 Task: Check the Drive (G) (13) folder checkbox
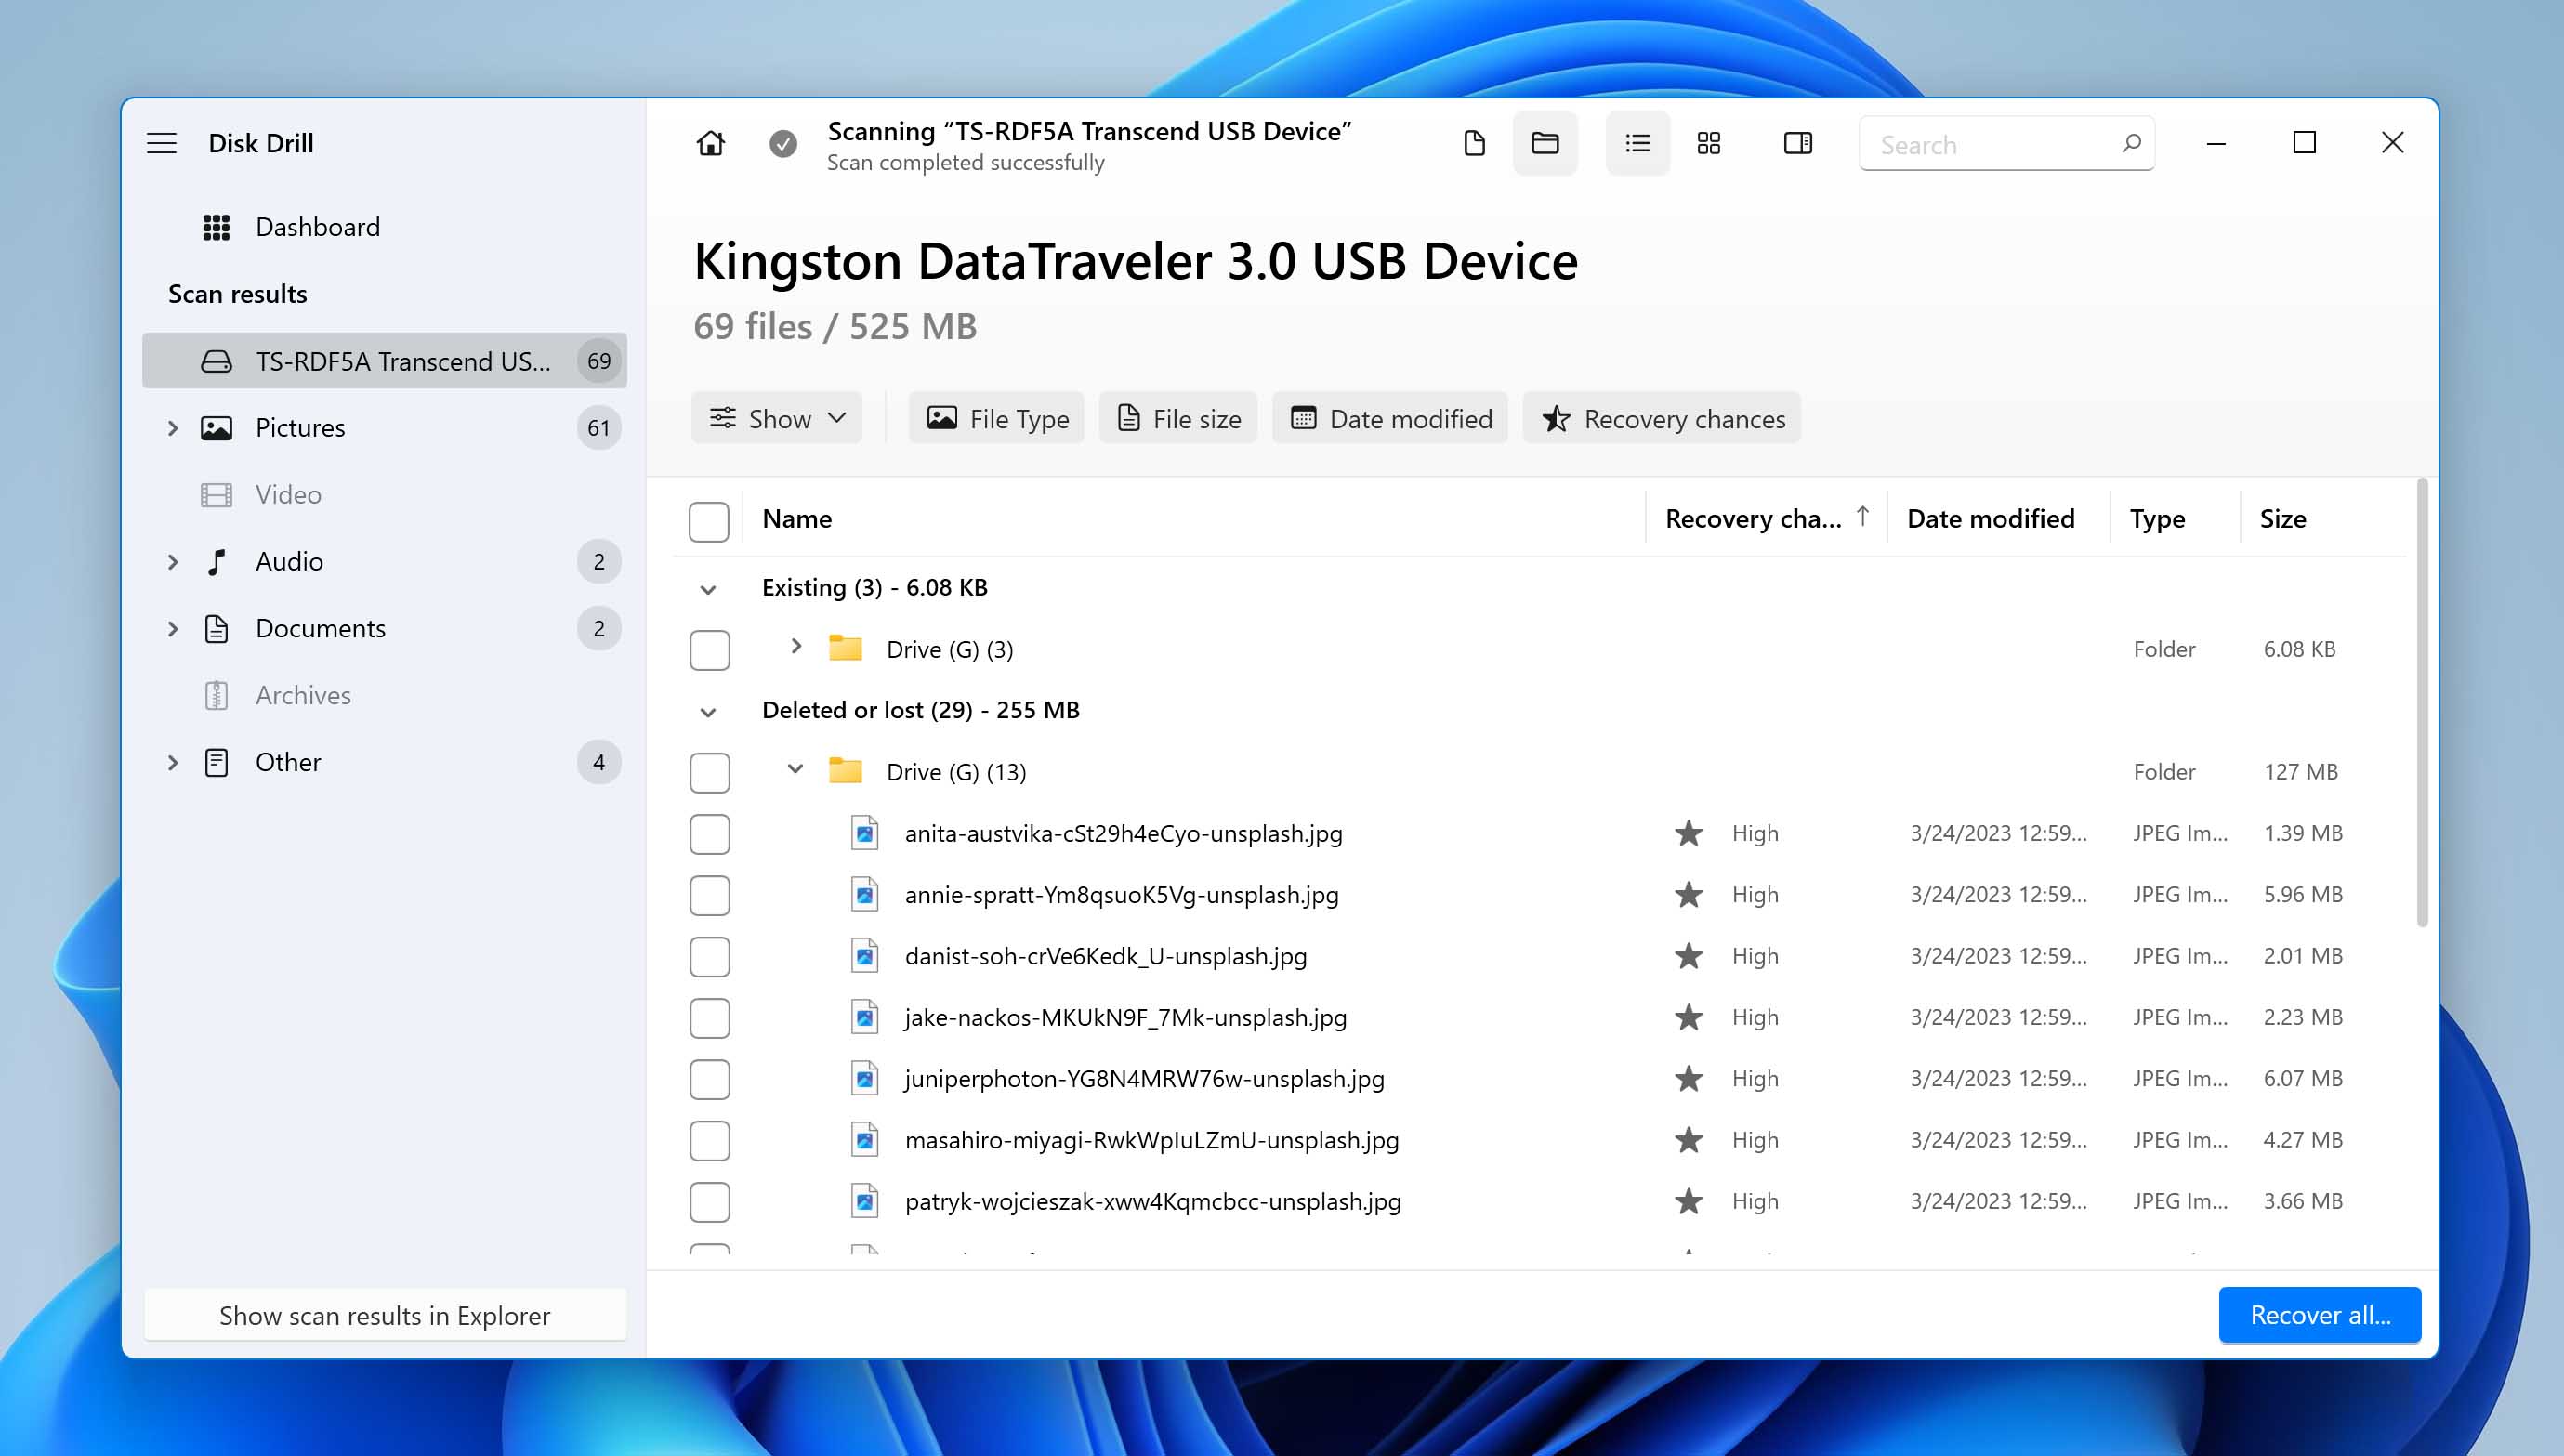pos(709,772)
